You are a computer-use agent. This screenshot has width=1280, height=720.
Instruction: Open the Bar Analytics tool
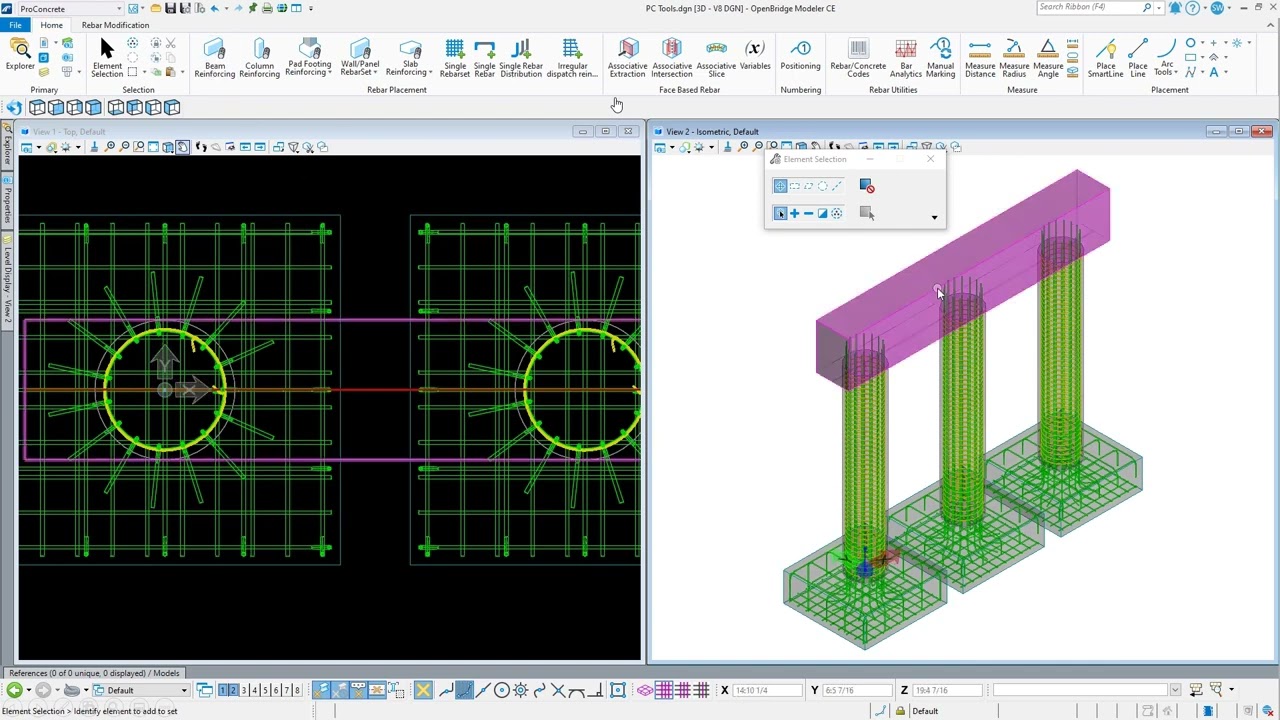(906, 58)
